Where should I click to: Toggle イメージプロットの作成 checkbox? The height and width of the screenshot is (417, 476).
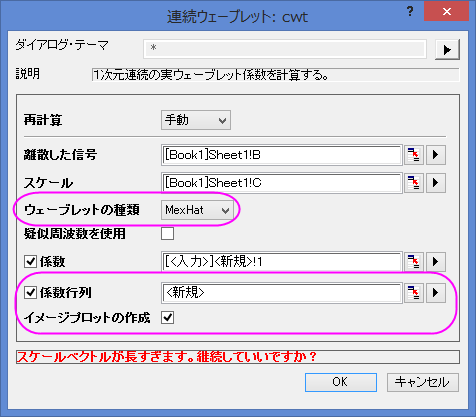pyautogui.click(x=167, y=317)
